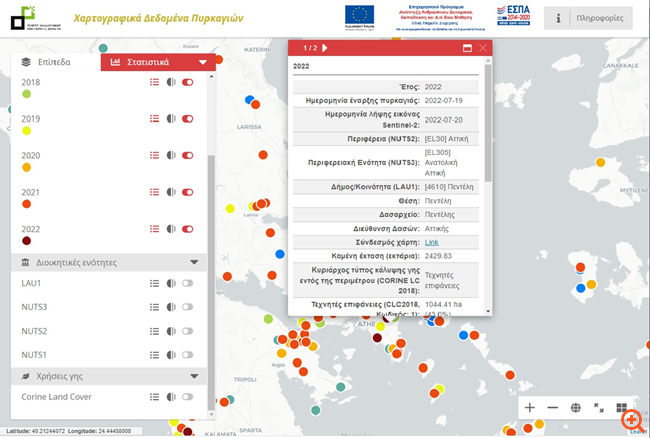Adjust opacity icon for NUTS2 layer

(171, 331)
